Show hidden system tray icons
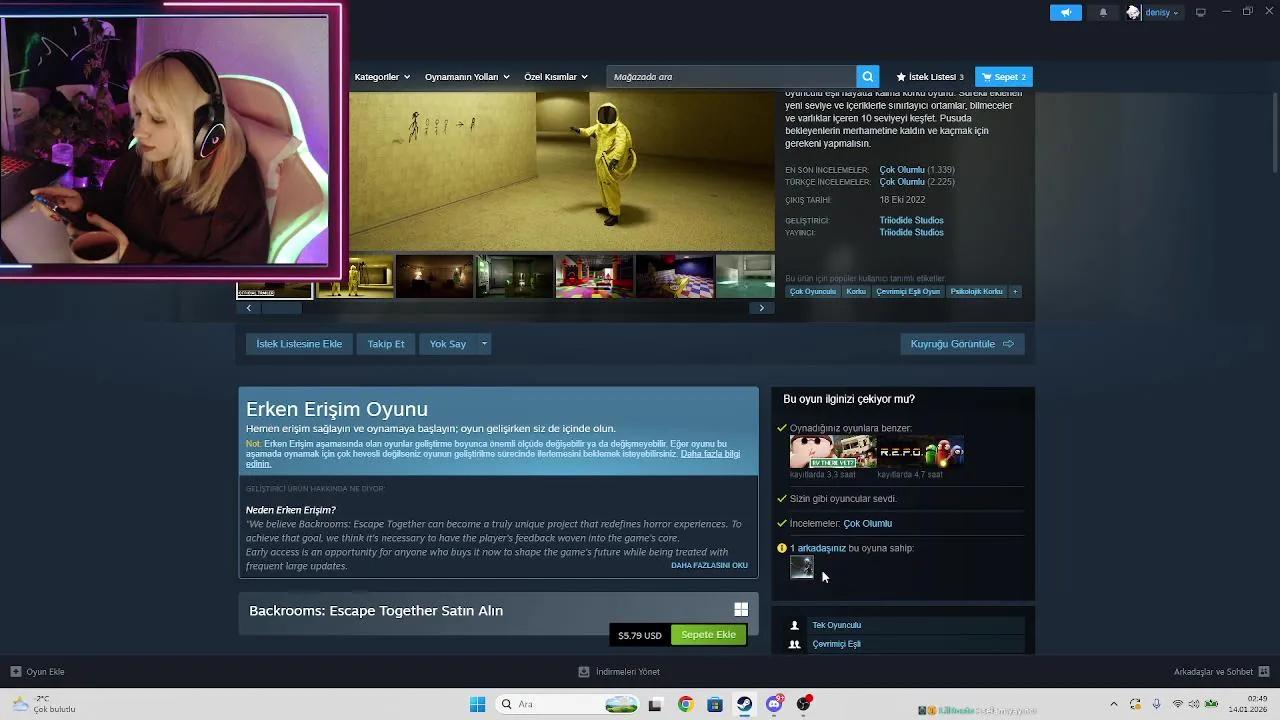The image size is (1280, 720). click(x=1113, y=704)
